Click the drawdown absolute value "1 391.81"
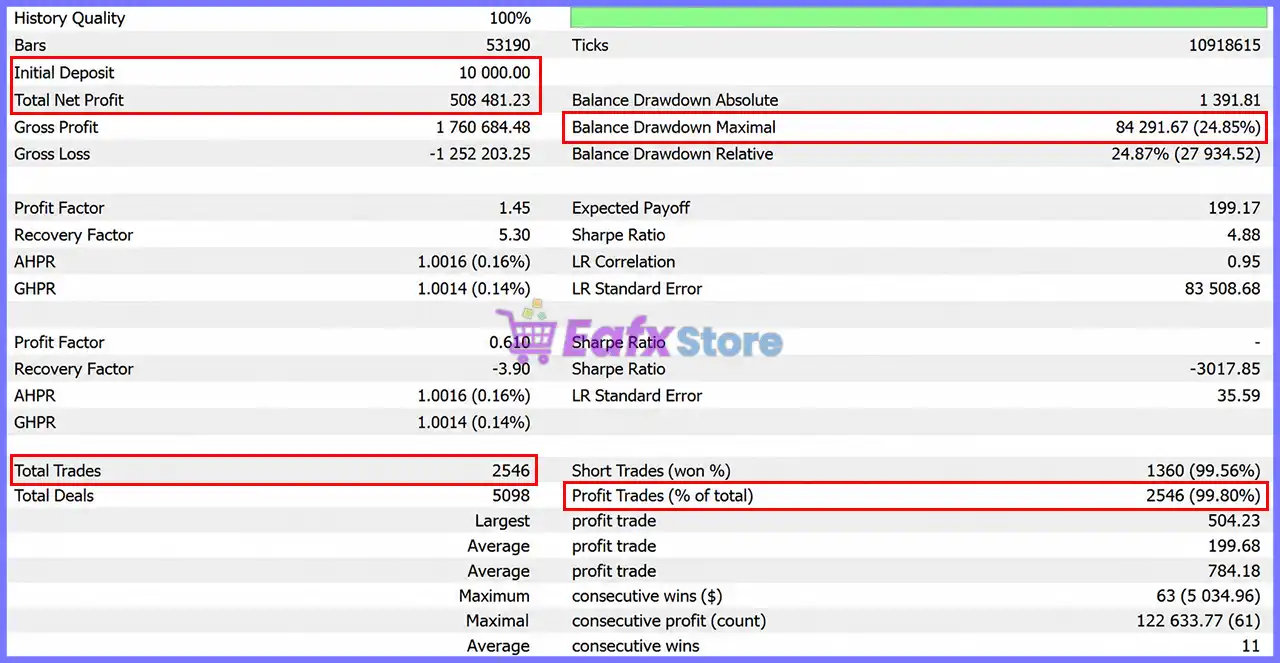This screenshot has height=663, width=1280. pyautogui.click(x=1230, y=100)
